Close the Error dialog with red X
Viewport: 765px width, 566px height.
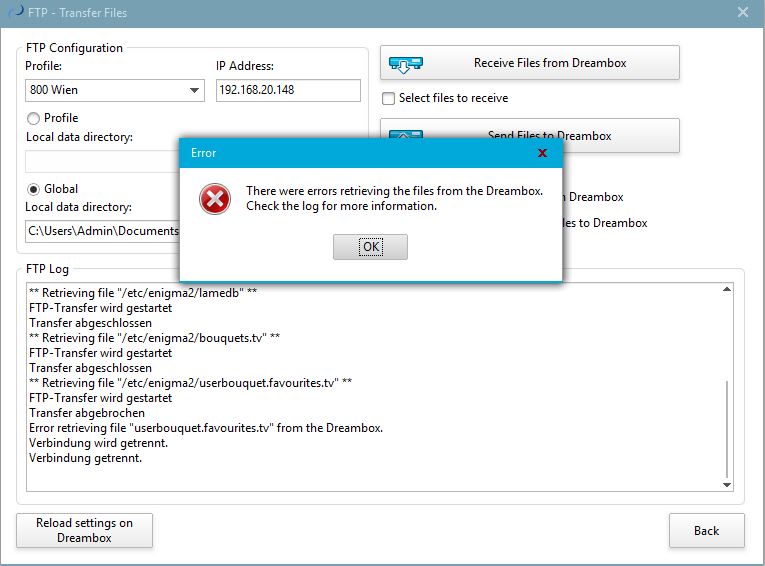tap(542, 153)
